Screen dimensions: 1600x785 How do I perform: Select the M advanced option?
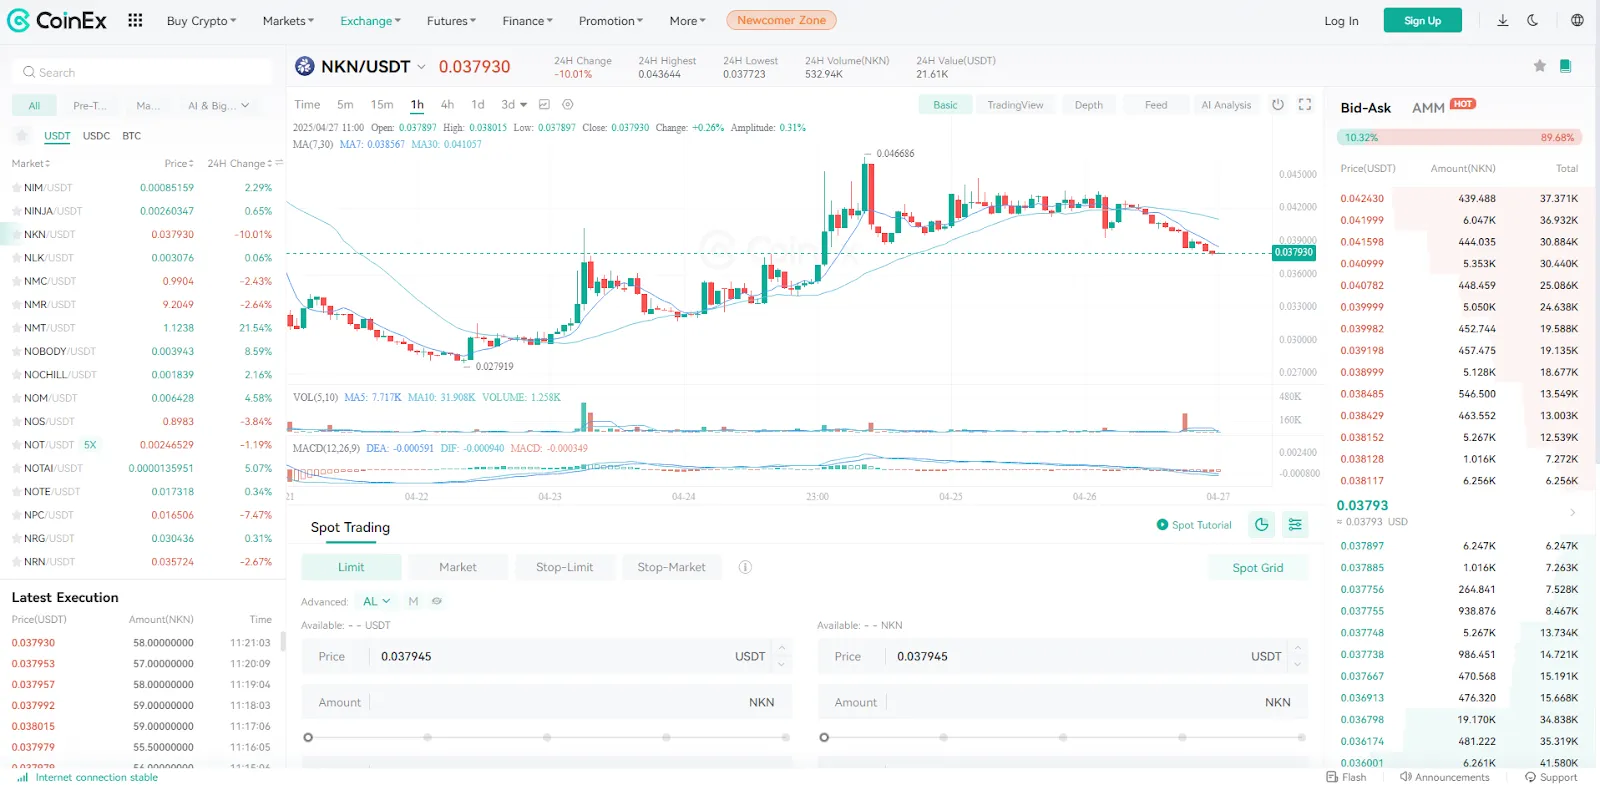pyautogui.click(x=413, y=601)
